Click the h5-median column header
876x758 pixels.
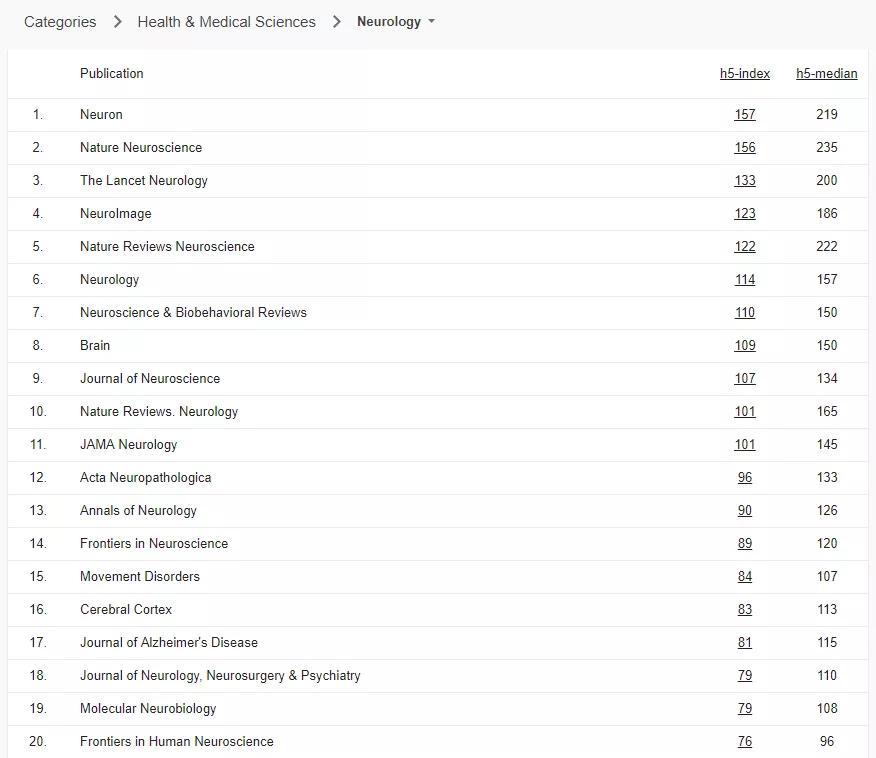pos(826,73)
